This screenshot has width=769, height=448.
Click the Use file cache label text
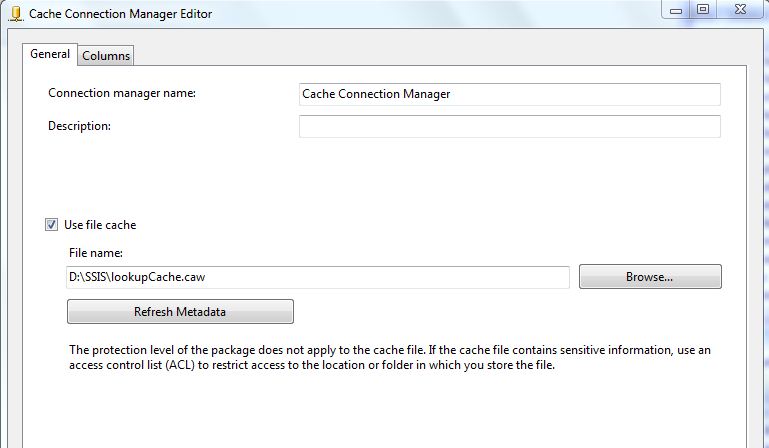[x=100, y=225]
